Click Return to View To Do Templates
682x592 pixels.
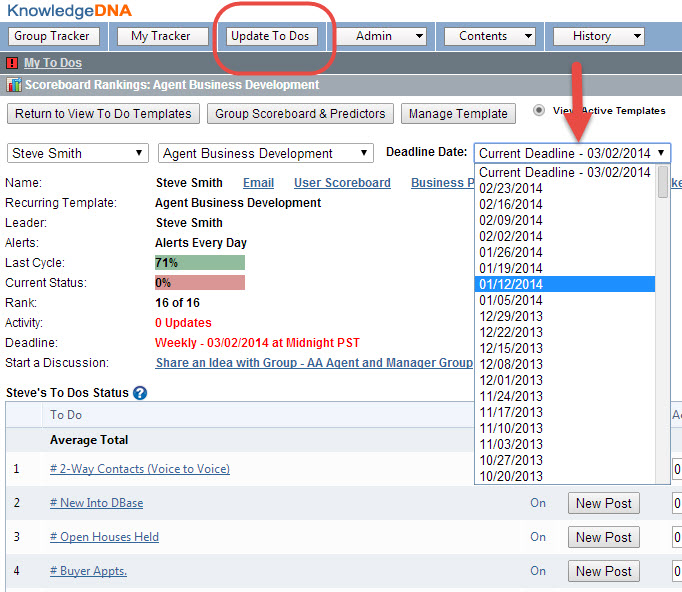coord(103,114)
